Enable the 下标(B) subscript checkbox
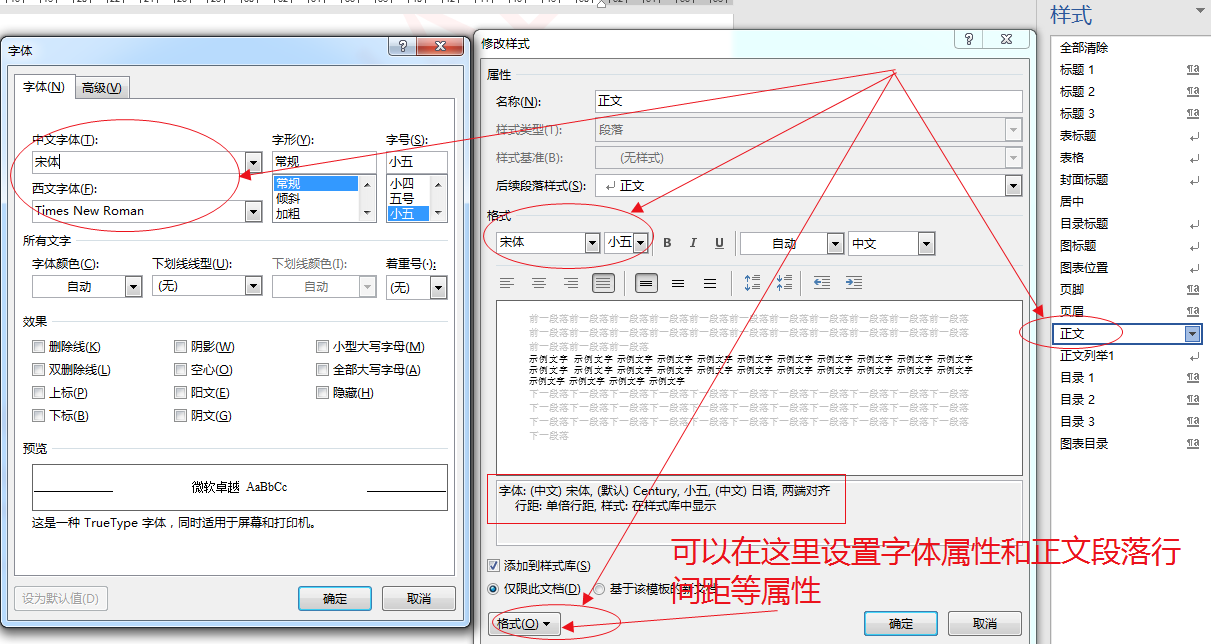This screenshot has width=1211, height=644. pyautogui.click(x=39, y=416)
